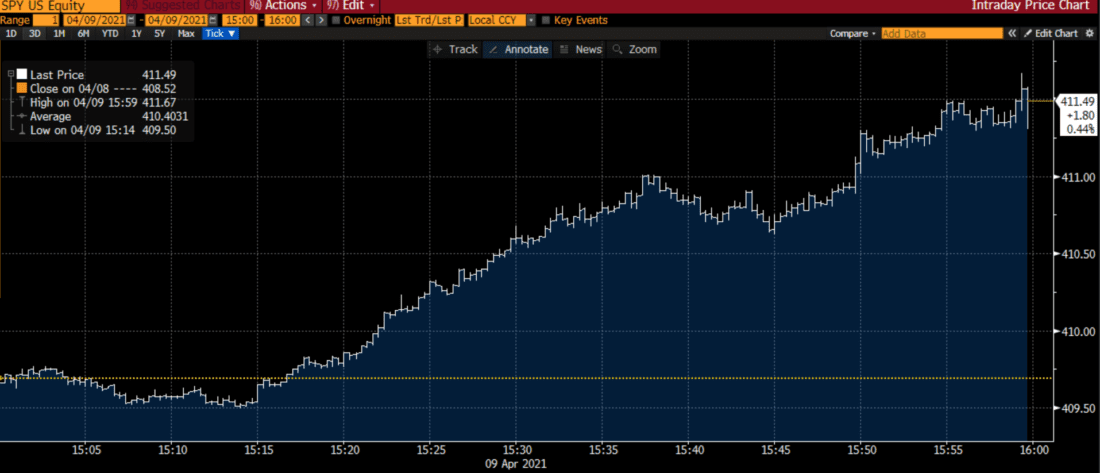Collapse the panel with double-left chevron
The height and width of the screenshot is (473, 1100).
pyautogui.click(x=1012, y=33)
